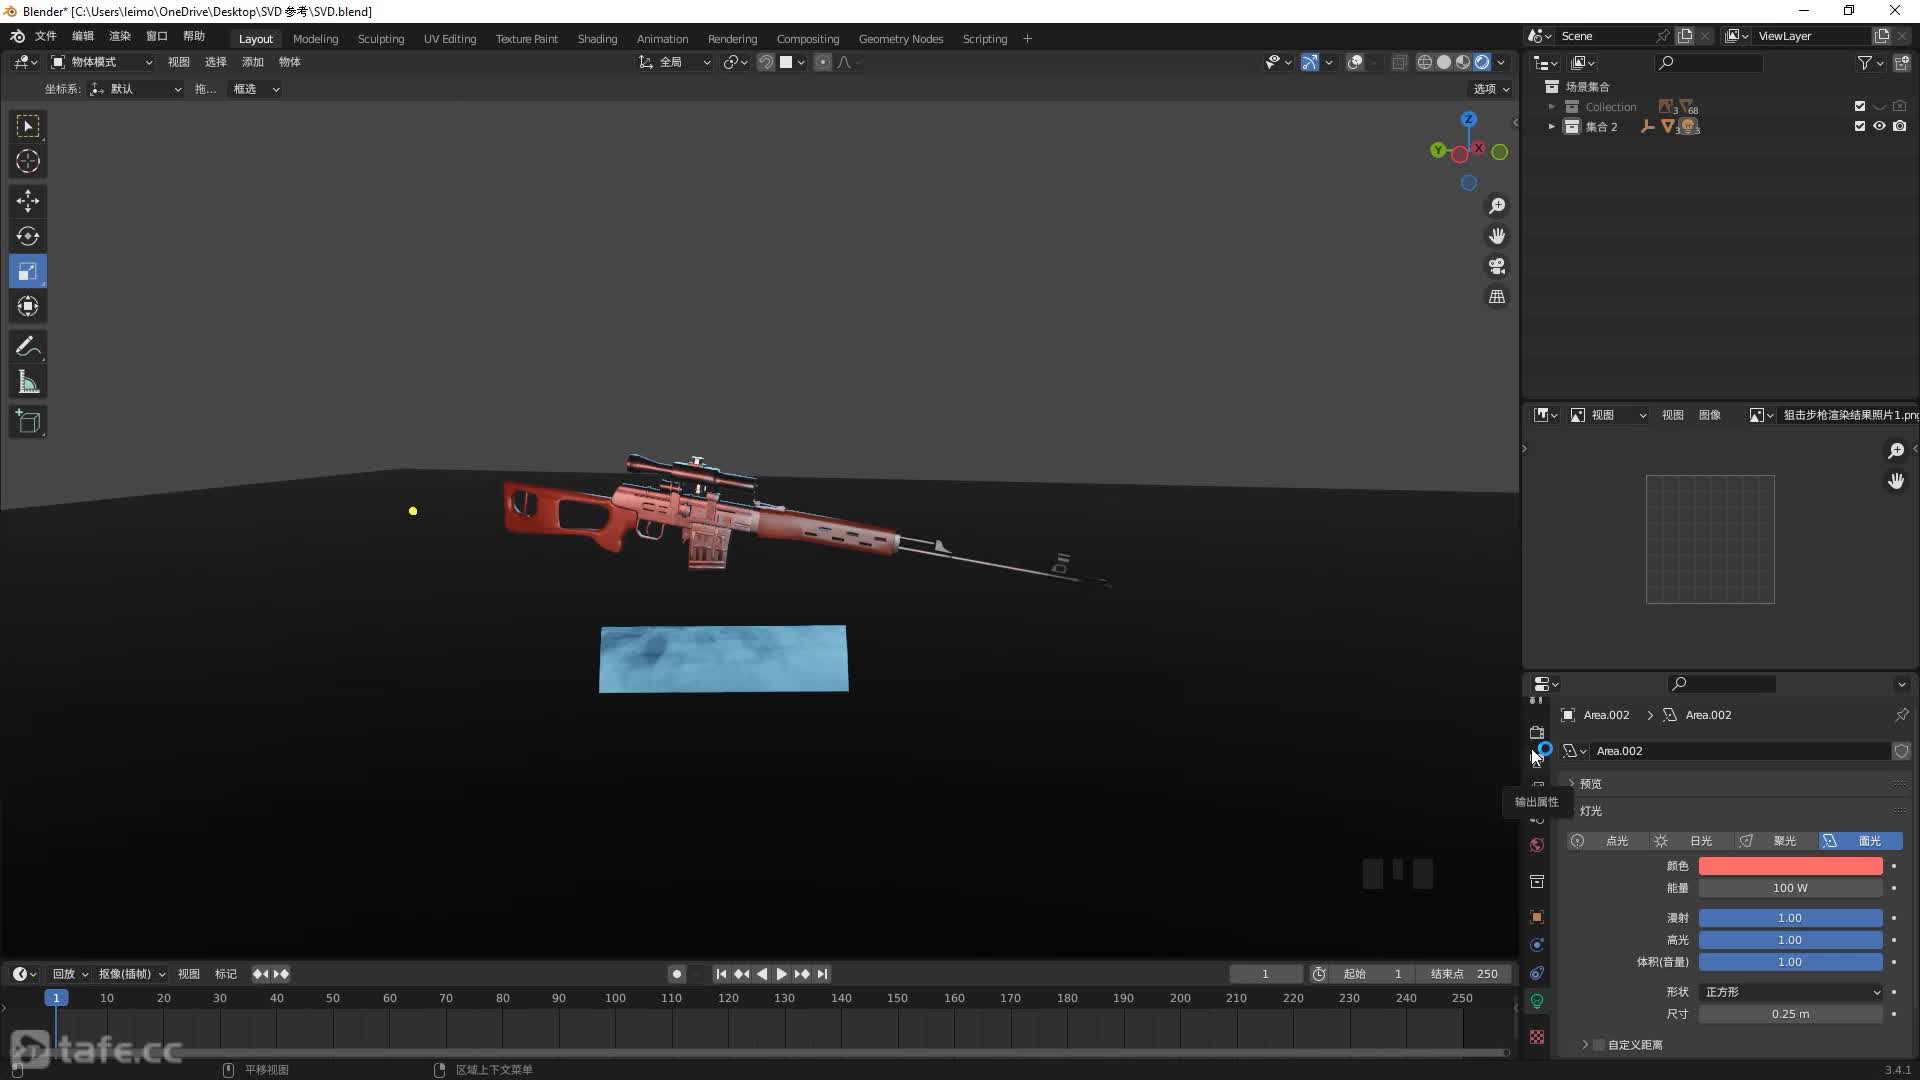Toggle camera view in the viewport
The image size is (1920, 1080).
1497,266
